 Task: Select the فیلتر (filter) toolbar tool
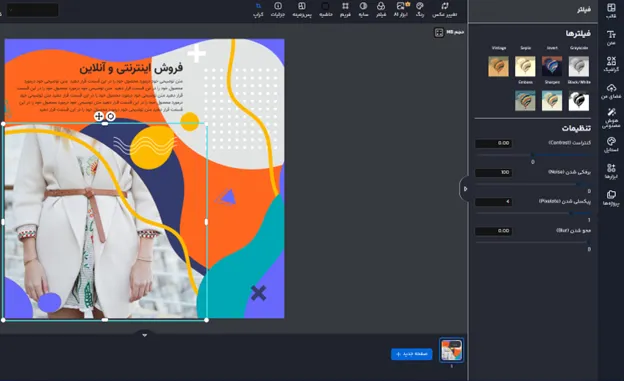point(381,10)
